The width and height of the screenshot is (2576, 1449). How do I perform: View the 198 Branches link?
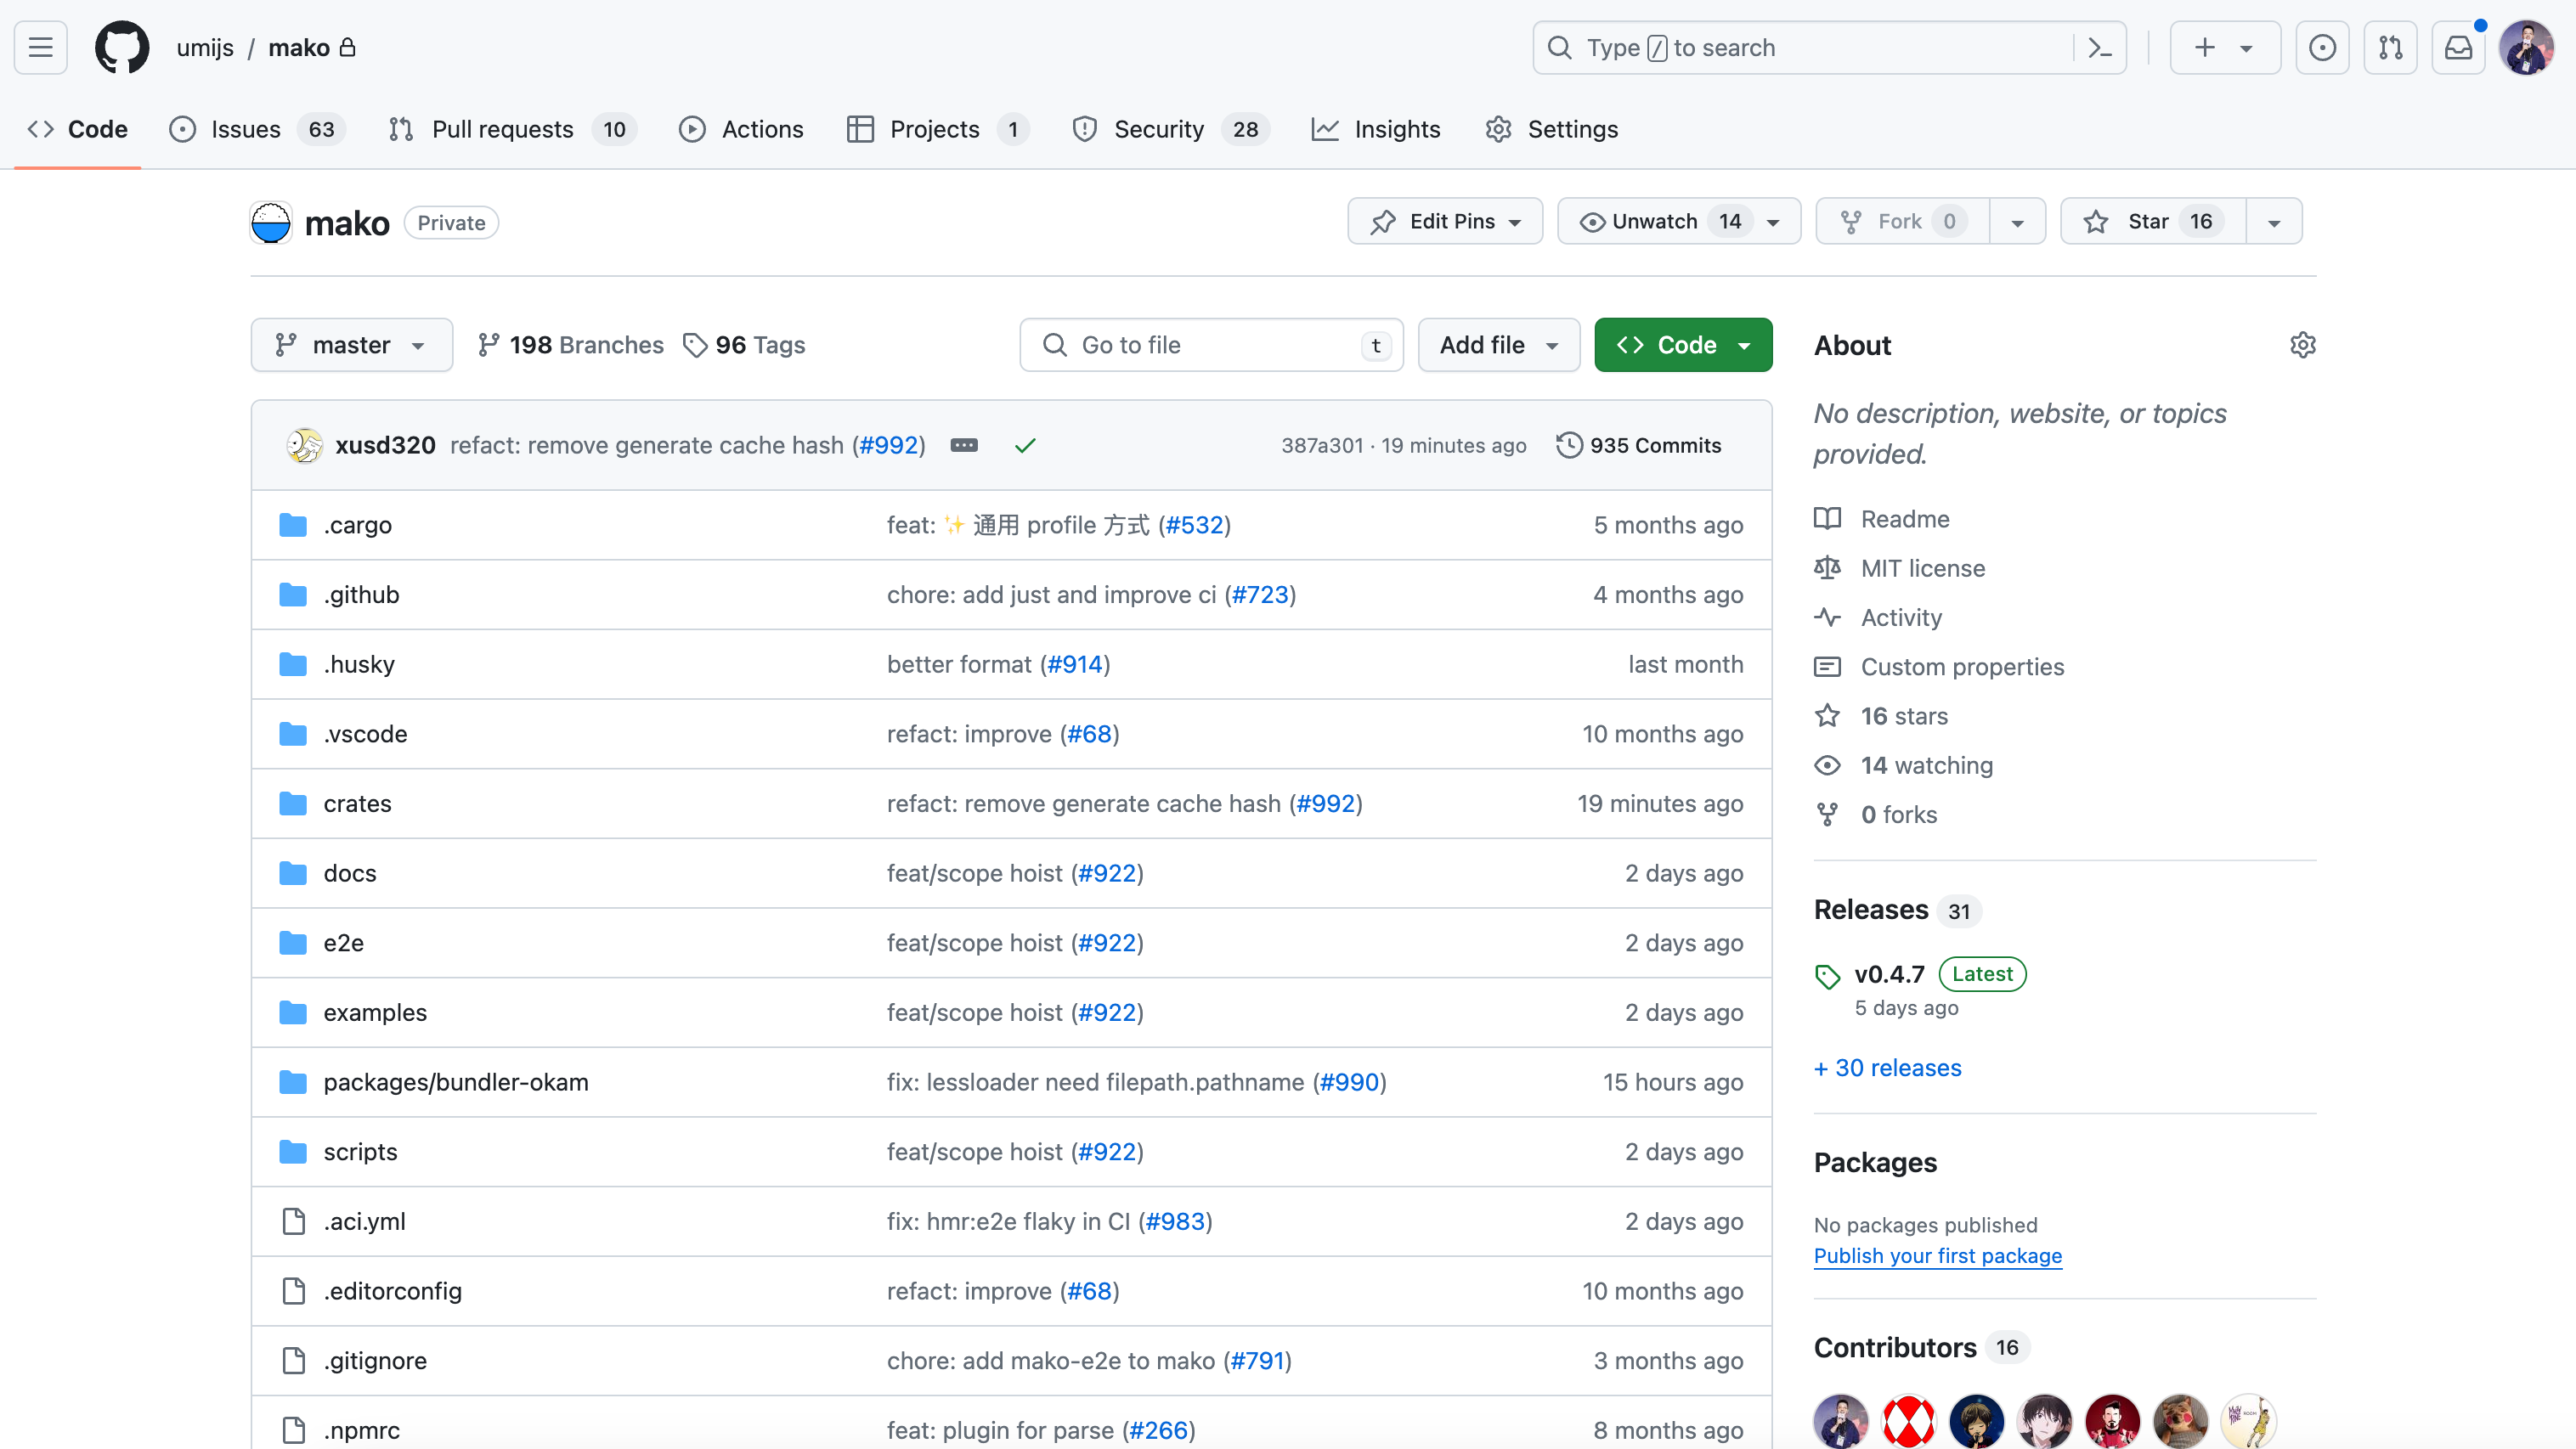(570, 345)
